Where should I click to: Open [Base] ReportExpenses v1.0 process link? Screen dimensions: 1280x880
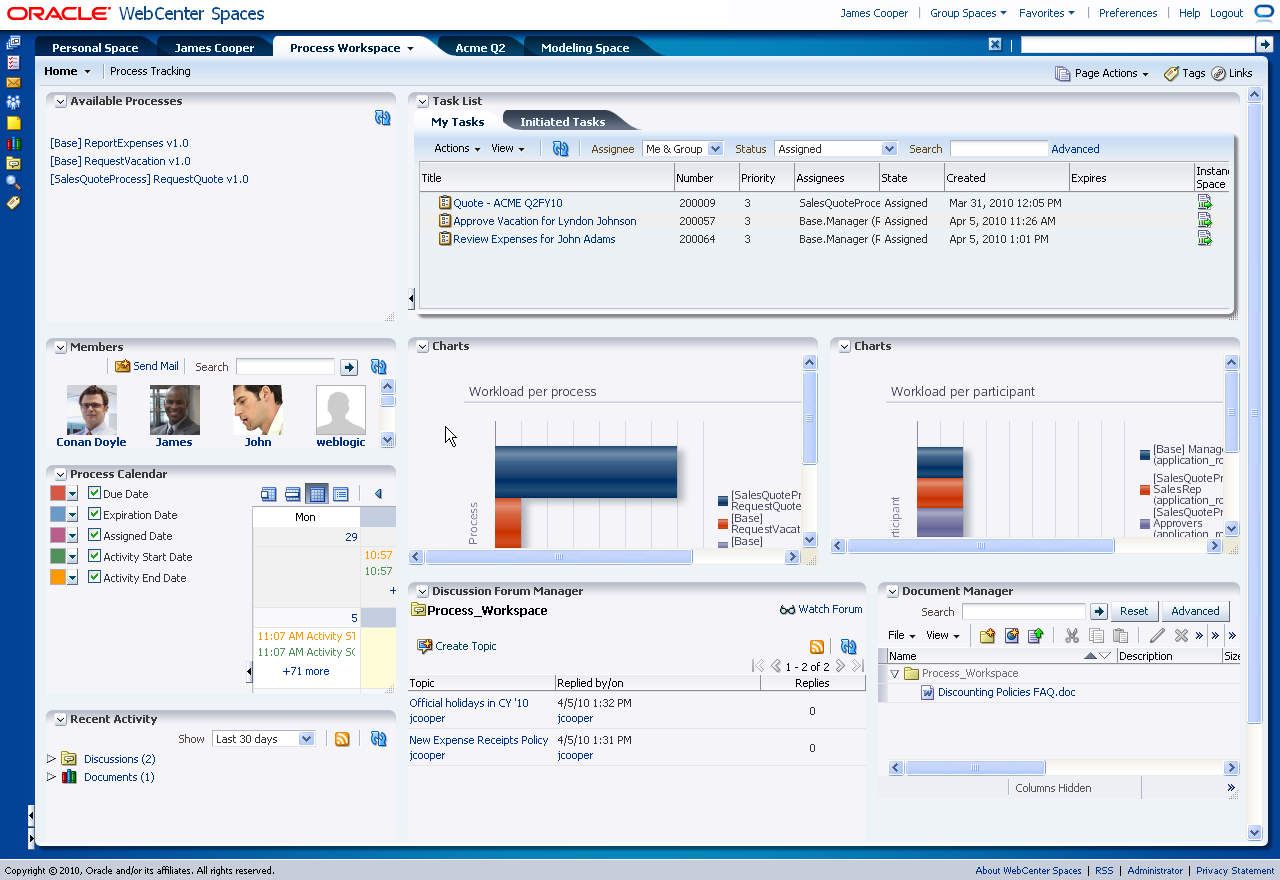[x=119, y=143]
